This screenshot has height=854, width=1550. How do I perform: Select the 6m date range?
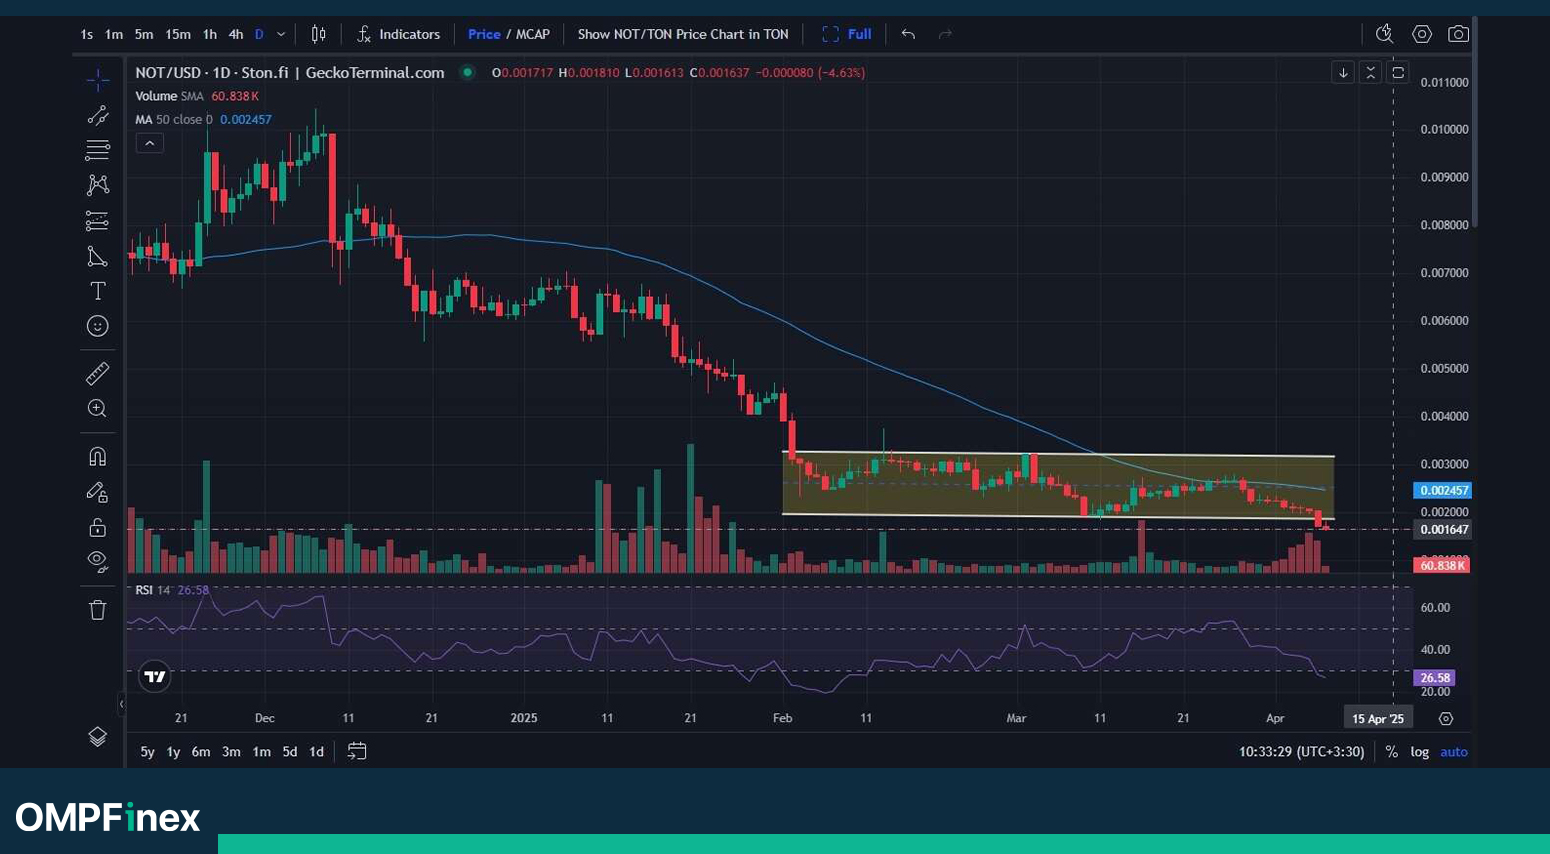click(x=201, y=752)
